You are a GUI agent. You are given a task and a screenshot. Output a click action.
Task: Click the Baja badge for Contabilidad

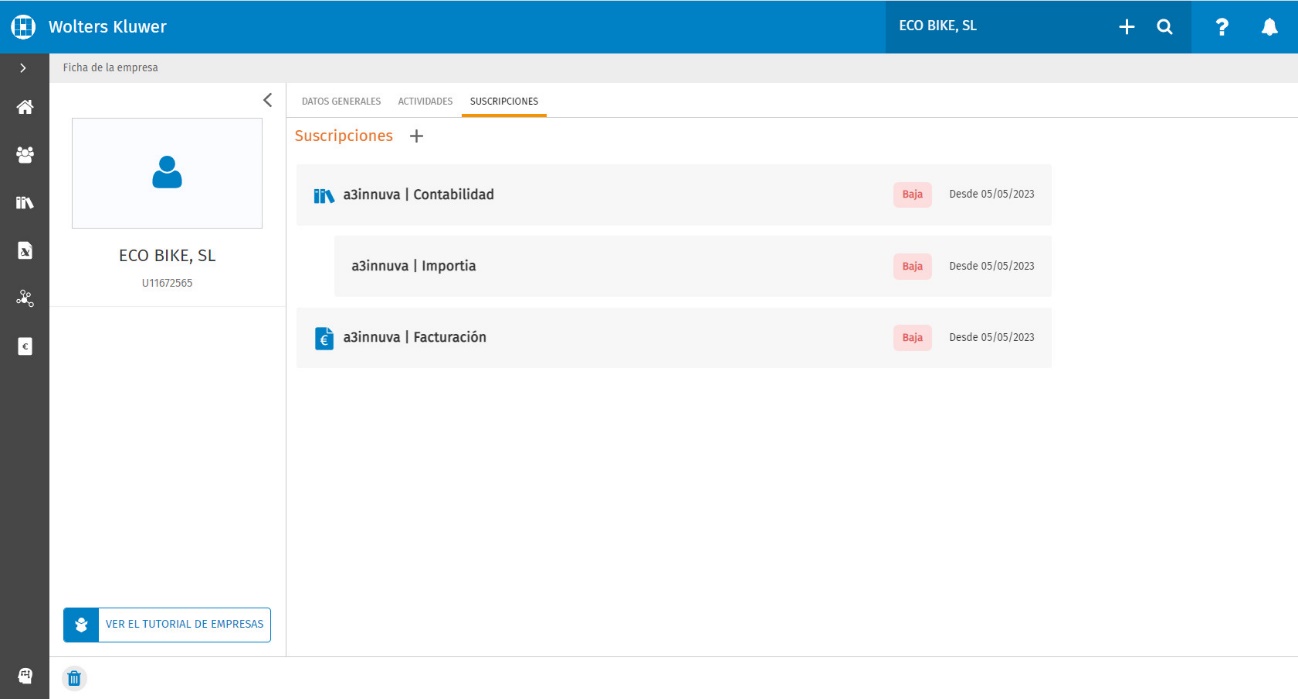point(912,194)
